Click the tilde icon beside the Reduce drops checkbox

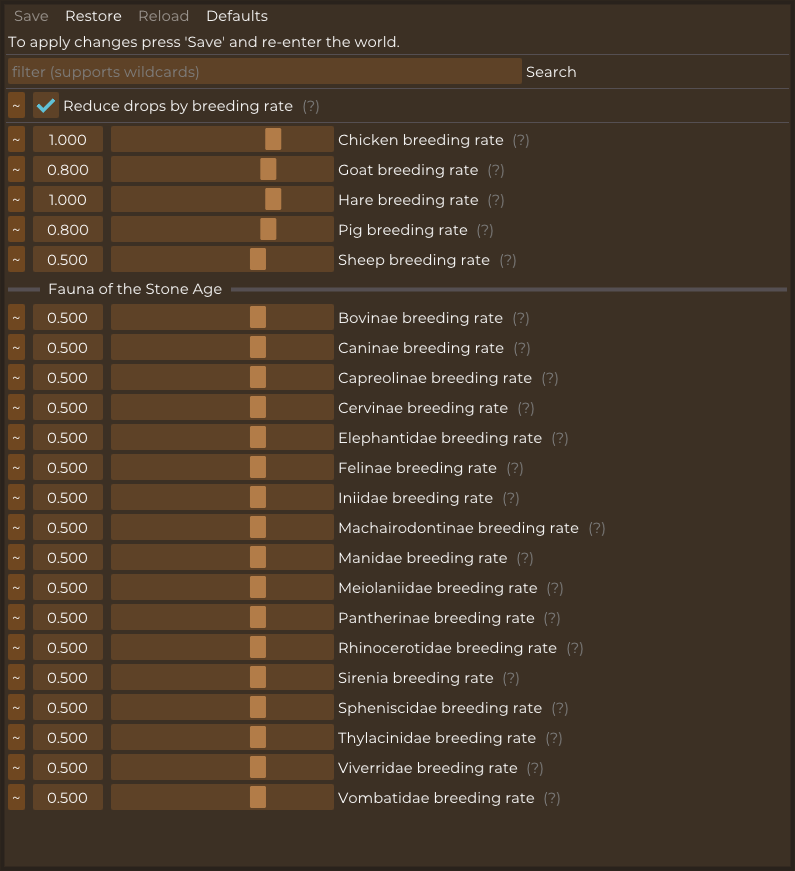click(16, 106)
